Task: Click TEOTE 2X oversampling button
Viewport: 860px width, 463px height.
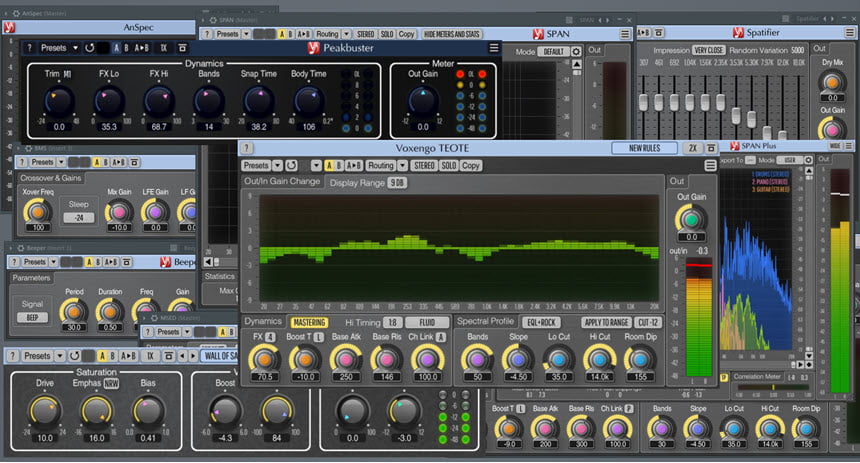Action: (x=693, y=148)
